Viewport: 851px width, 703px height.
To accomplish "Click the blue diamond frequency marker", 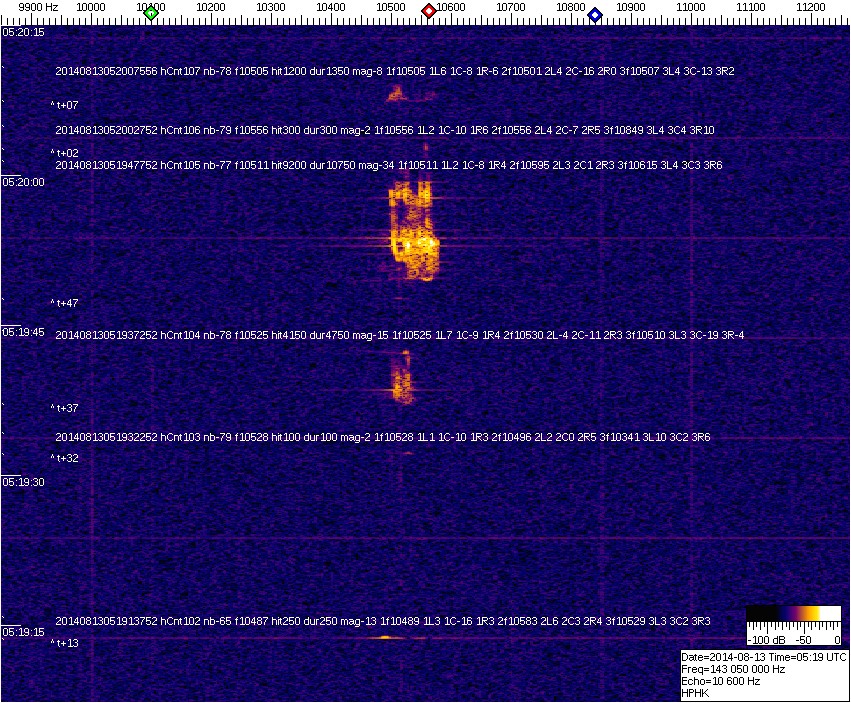I will 595,15.
